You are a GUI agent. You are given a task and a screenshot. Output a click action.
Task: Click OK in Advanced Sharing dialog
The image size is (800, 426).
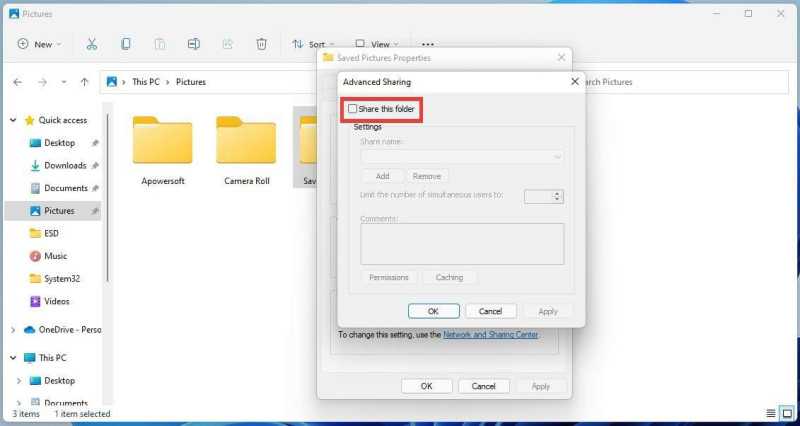click(x=434, y=311)
